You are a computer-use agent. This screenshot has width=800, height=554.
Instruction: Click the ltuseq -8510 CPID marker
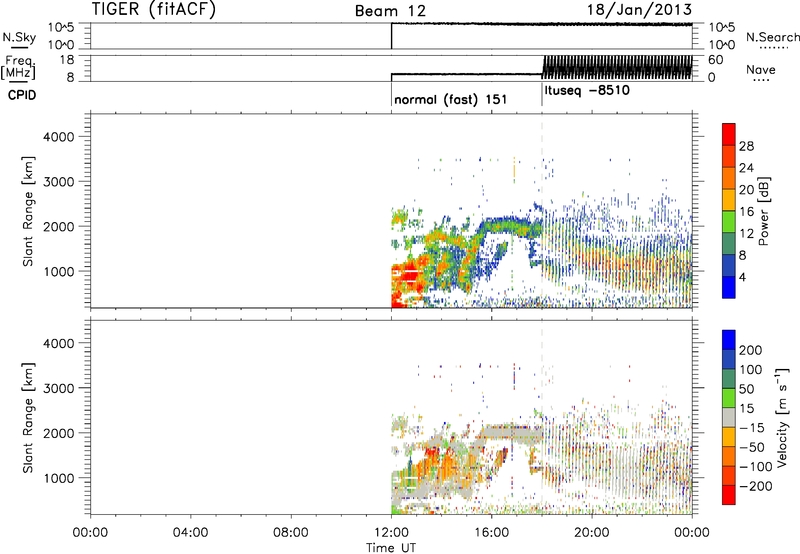click(x=587, y=91)
